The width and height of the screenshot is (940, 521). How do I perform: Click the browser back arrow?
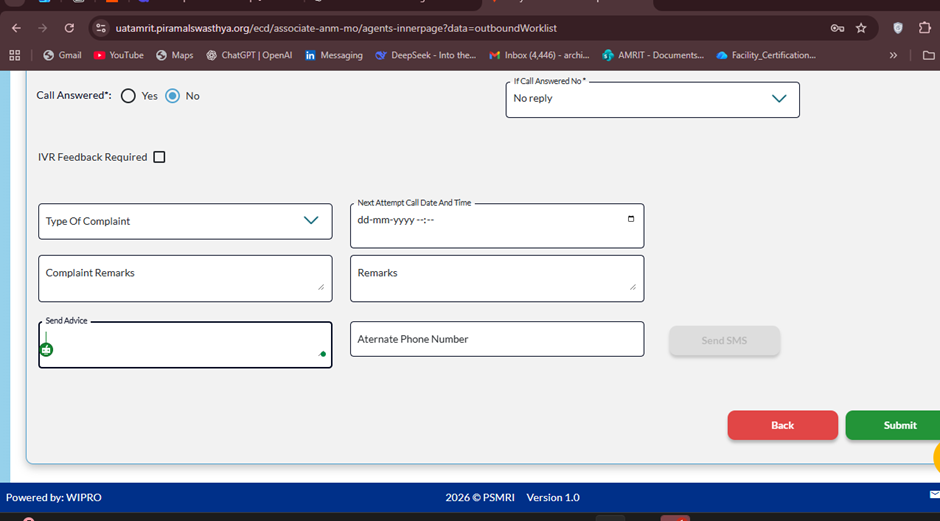pyautogui.click(x=16, y=28)
